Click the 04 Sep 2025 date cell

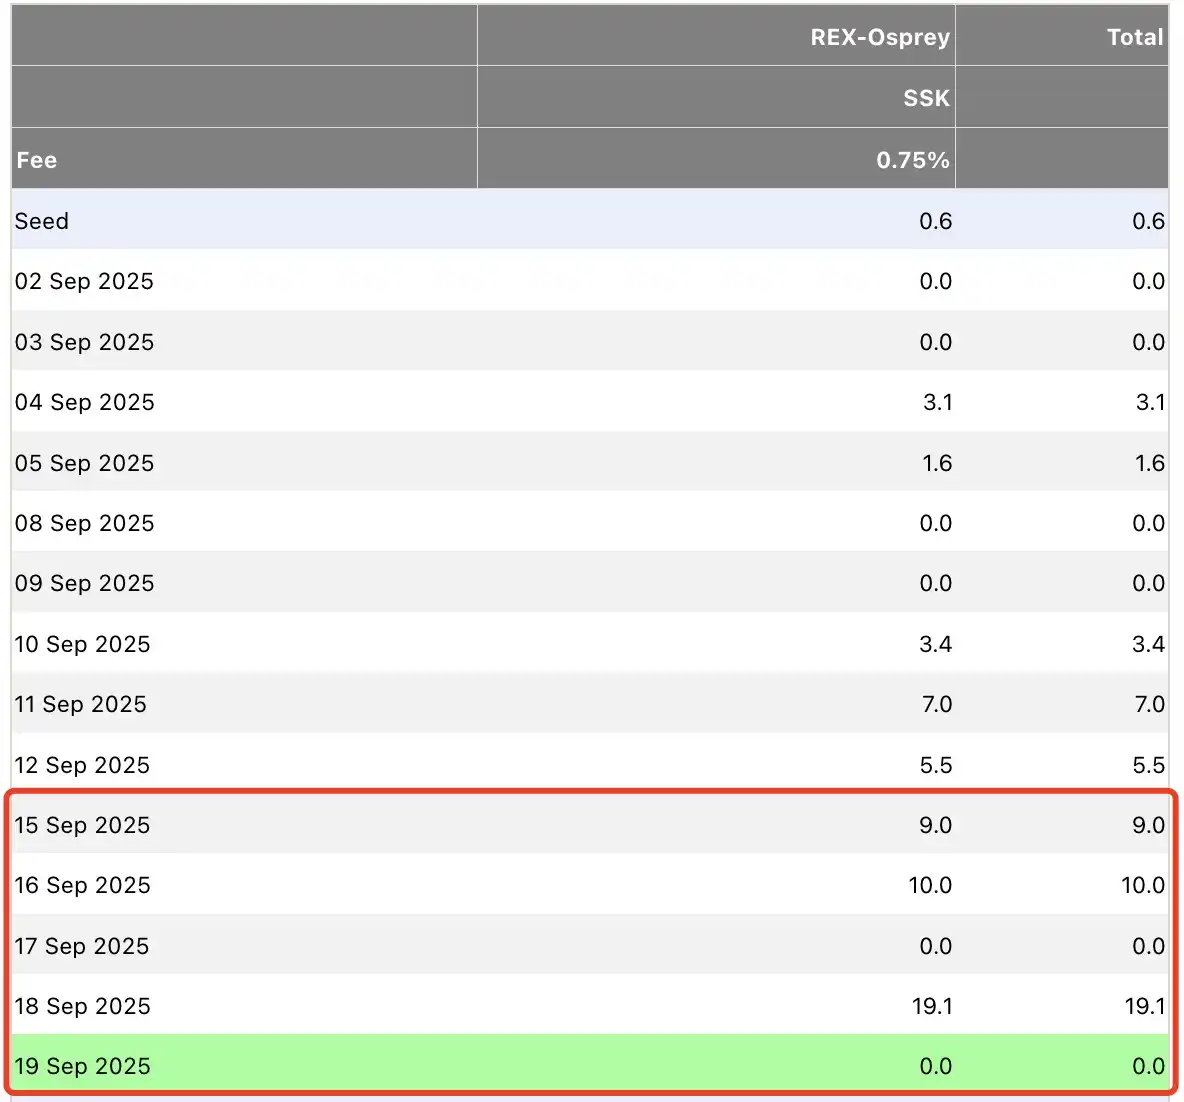[x=85, y=402]
